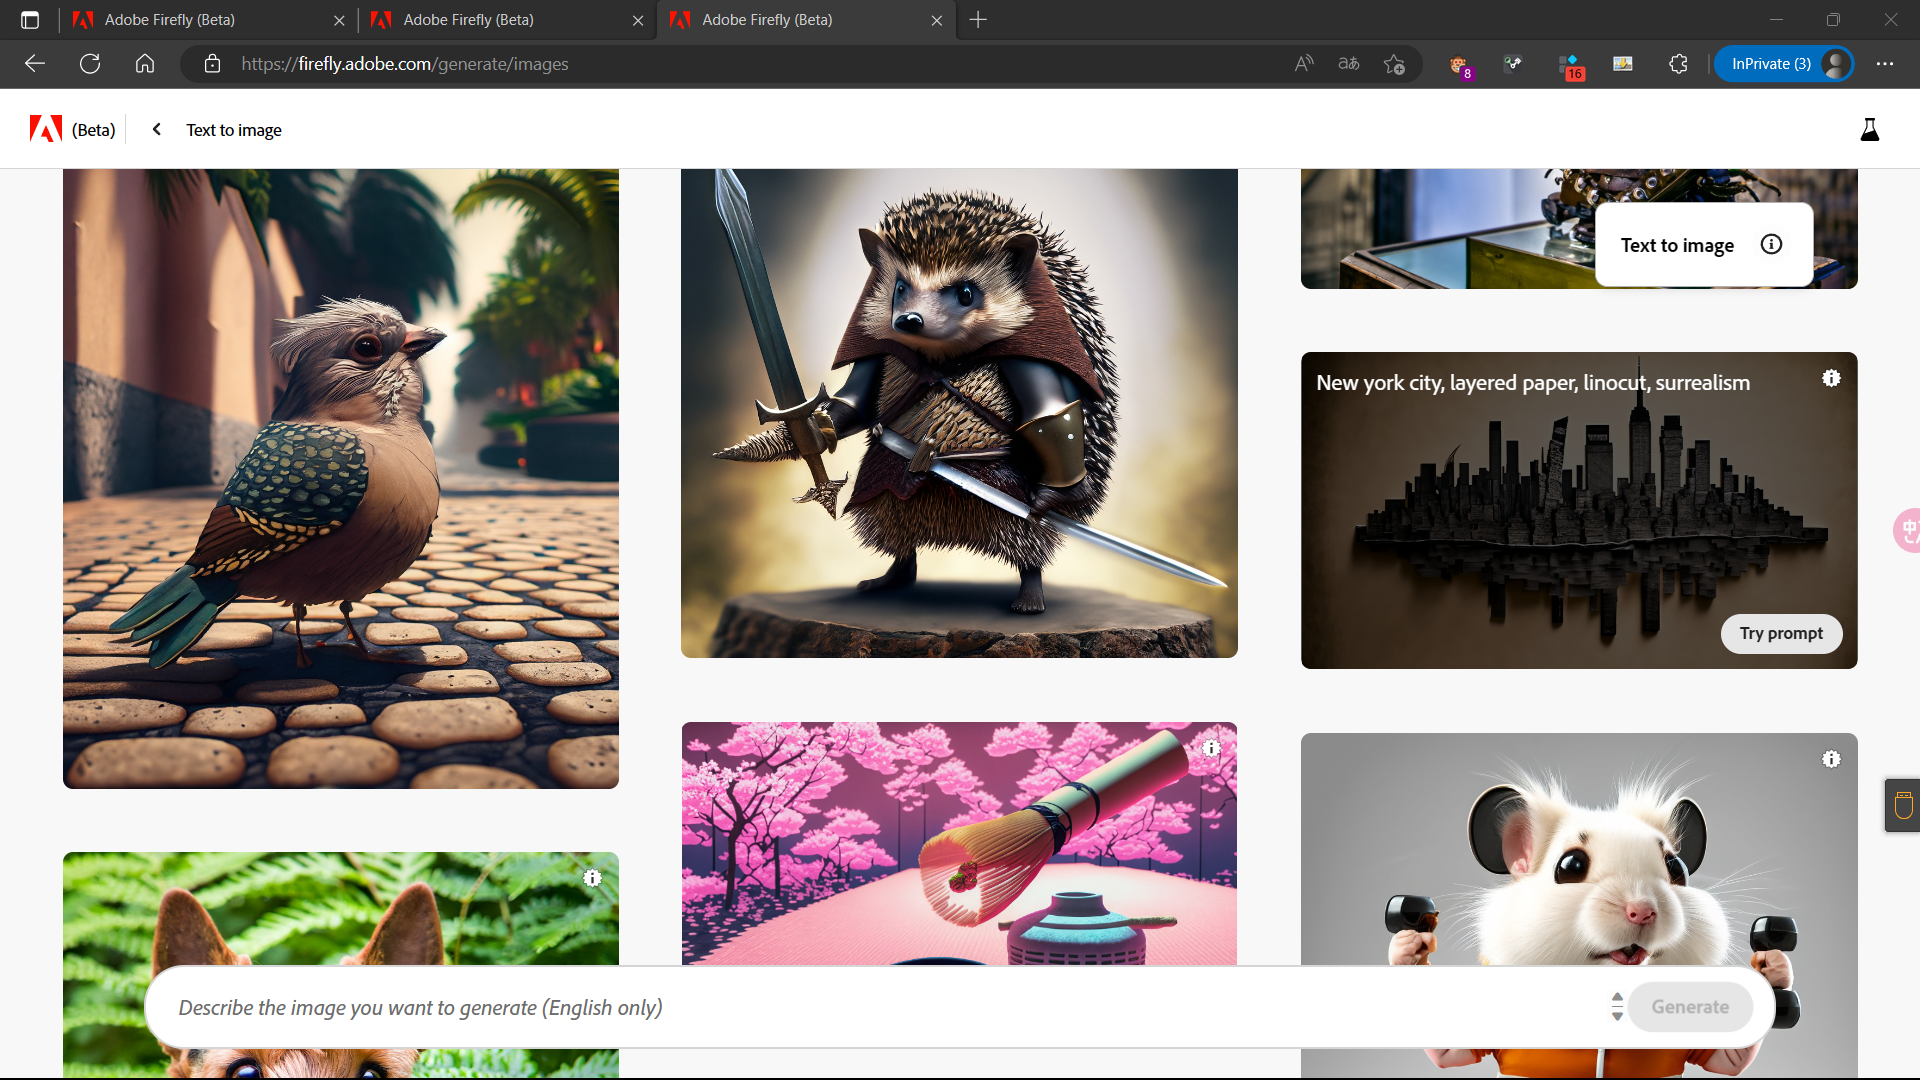Click the browser address bar URL

405,64
